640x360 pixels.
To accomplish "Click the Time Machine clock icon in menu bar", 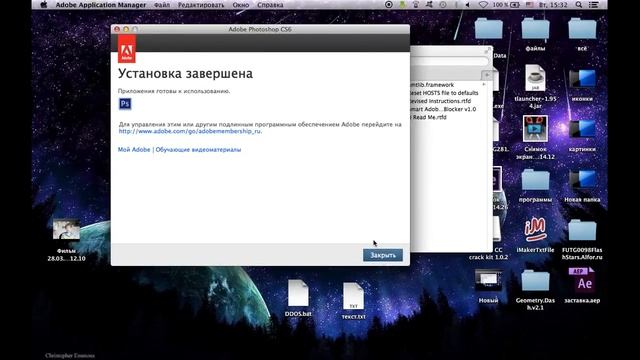I will point(443,5).
